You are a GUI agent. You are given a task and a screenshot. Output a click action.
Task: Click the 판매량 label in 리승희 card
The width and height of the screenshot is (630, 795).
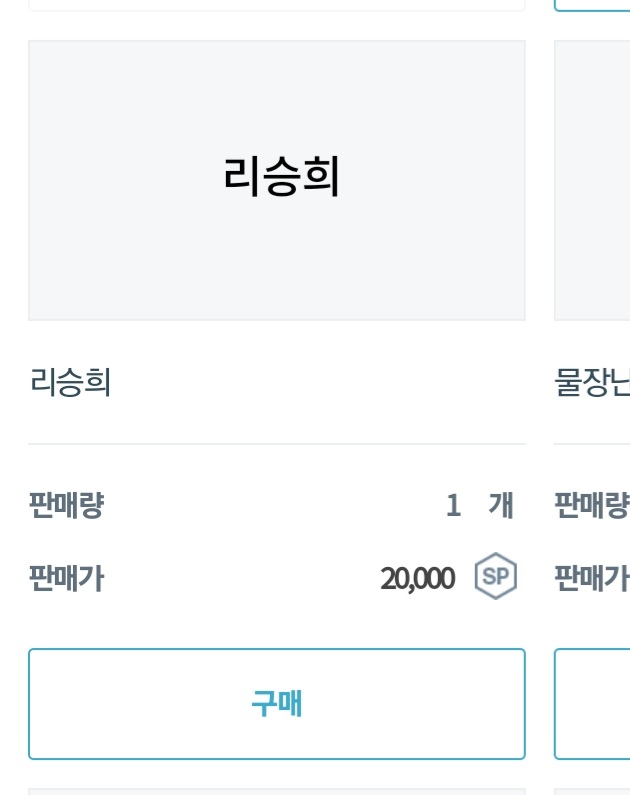66,506
